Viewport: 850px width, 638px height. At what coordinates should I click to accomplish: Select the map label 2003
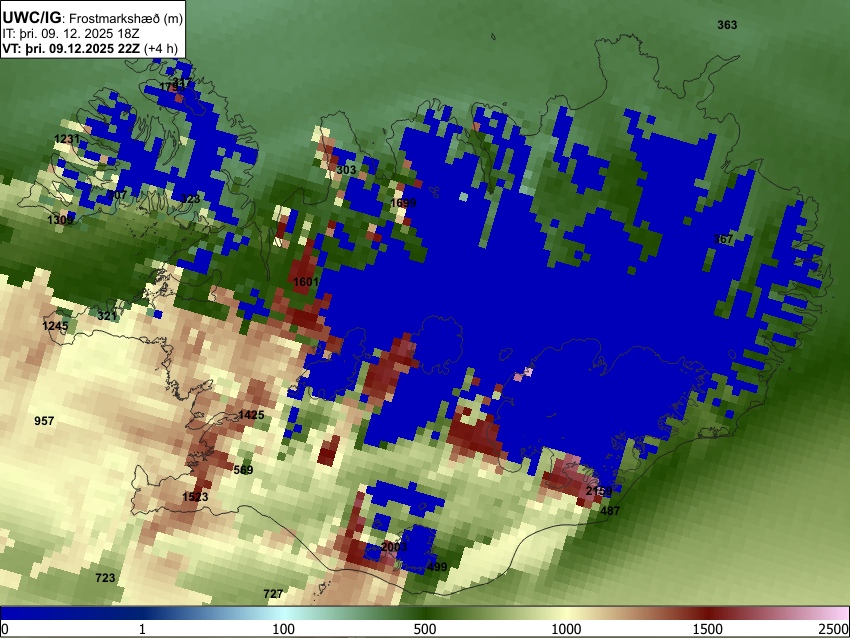pos(394,546)
